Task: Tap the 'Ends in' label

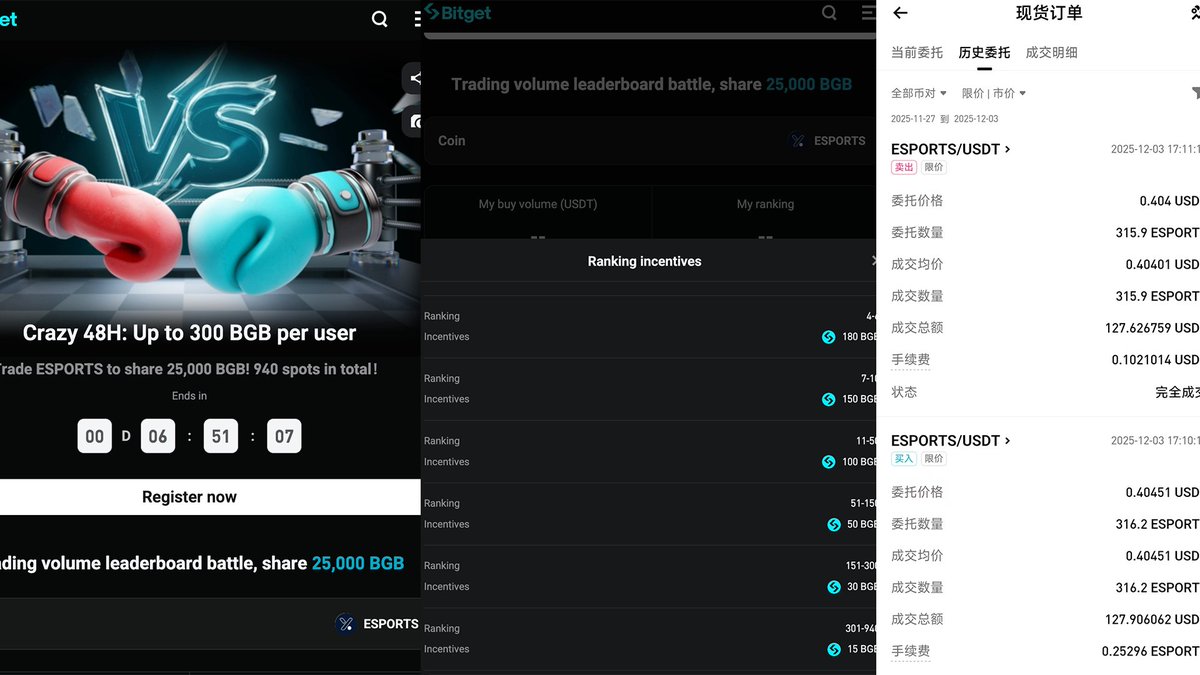Action: (x=189, y=396)
